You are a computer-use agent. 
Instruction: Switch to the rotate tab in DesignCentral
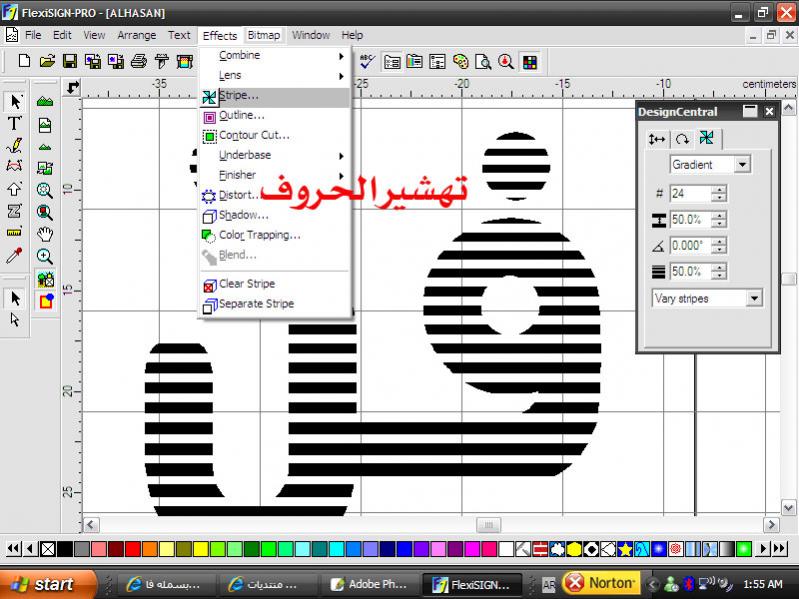[x=681, y=139]
